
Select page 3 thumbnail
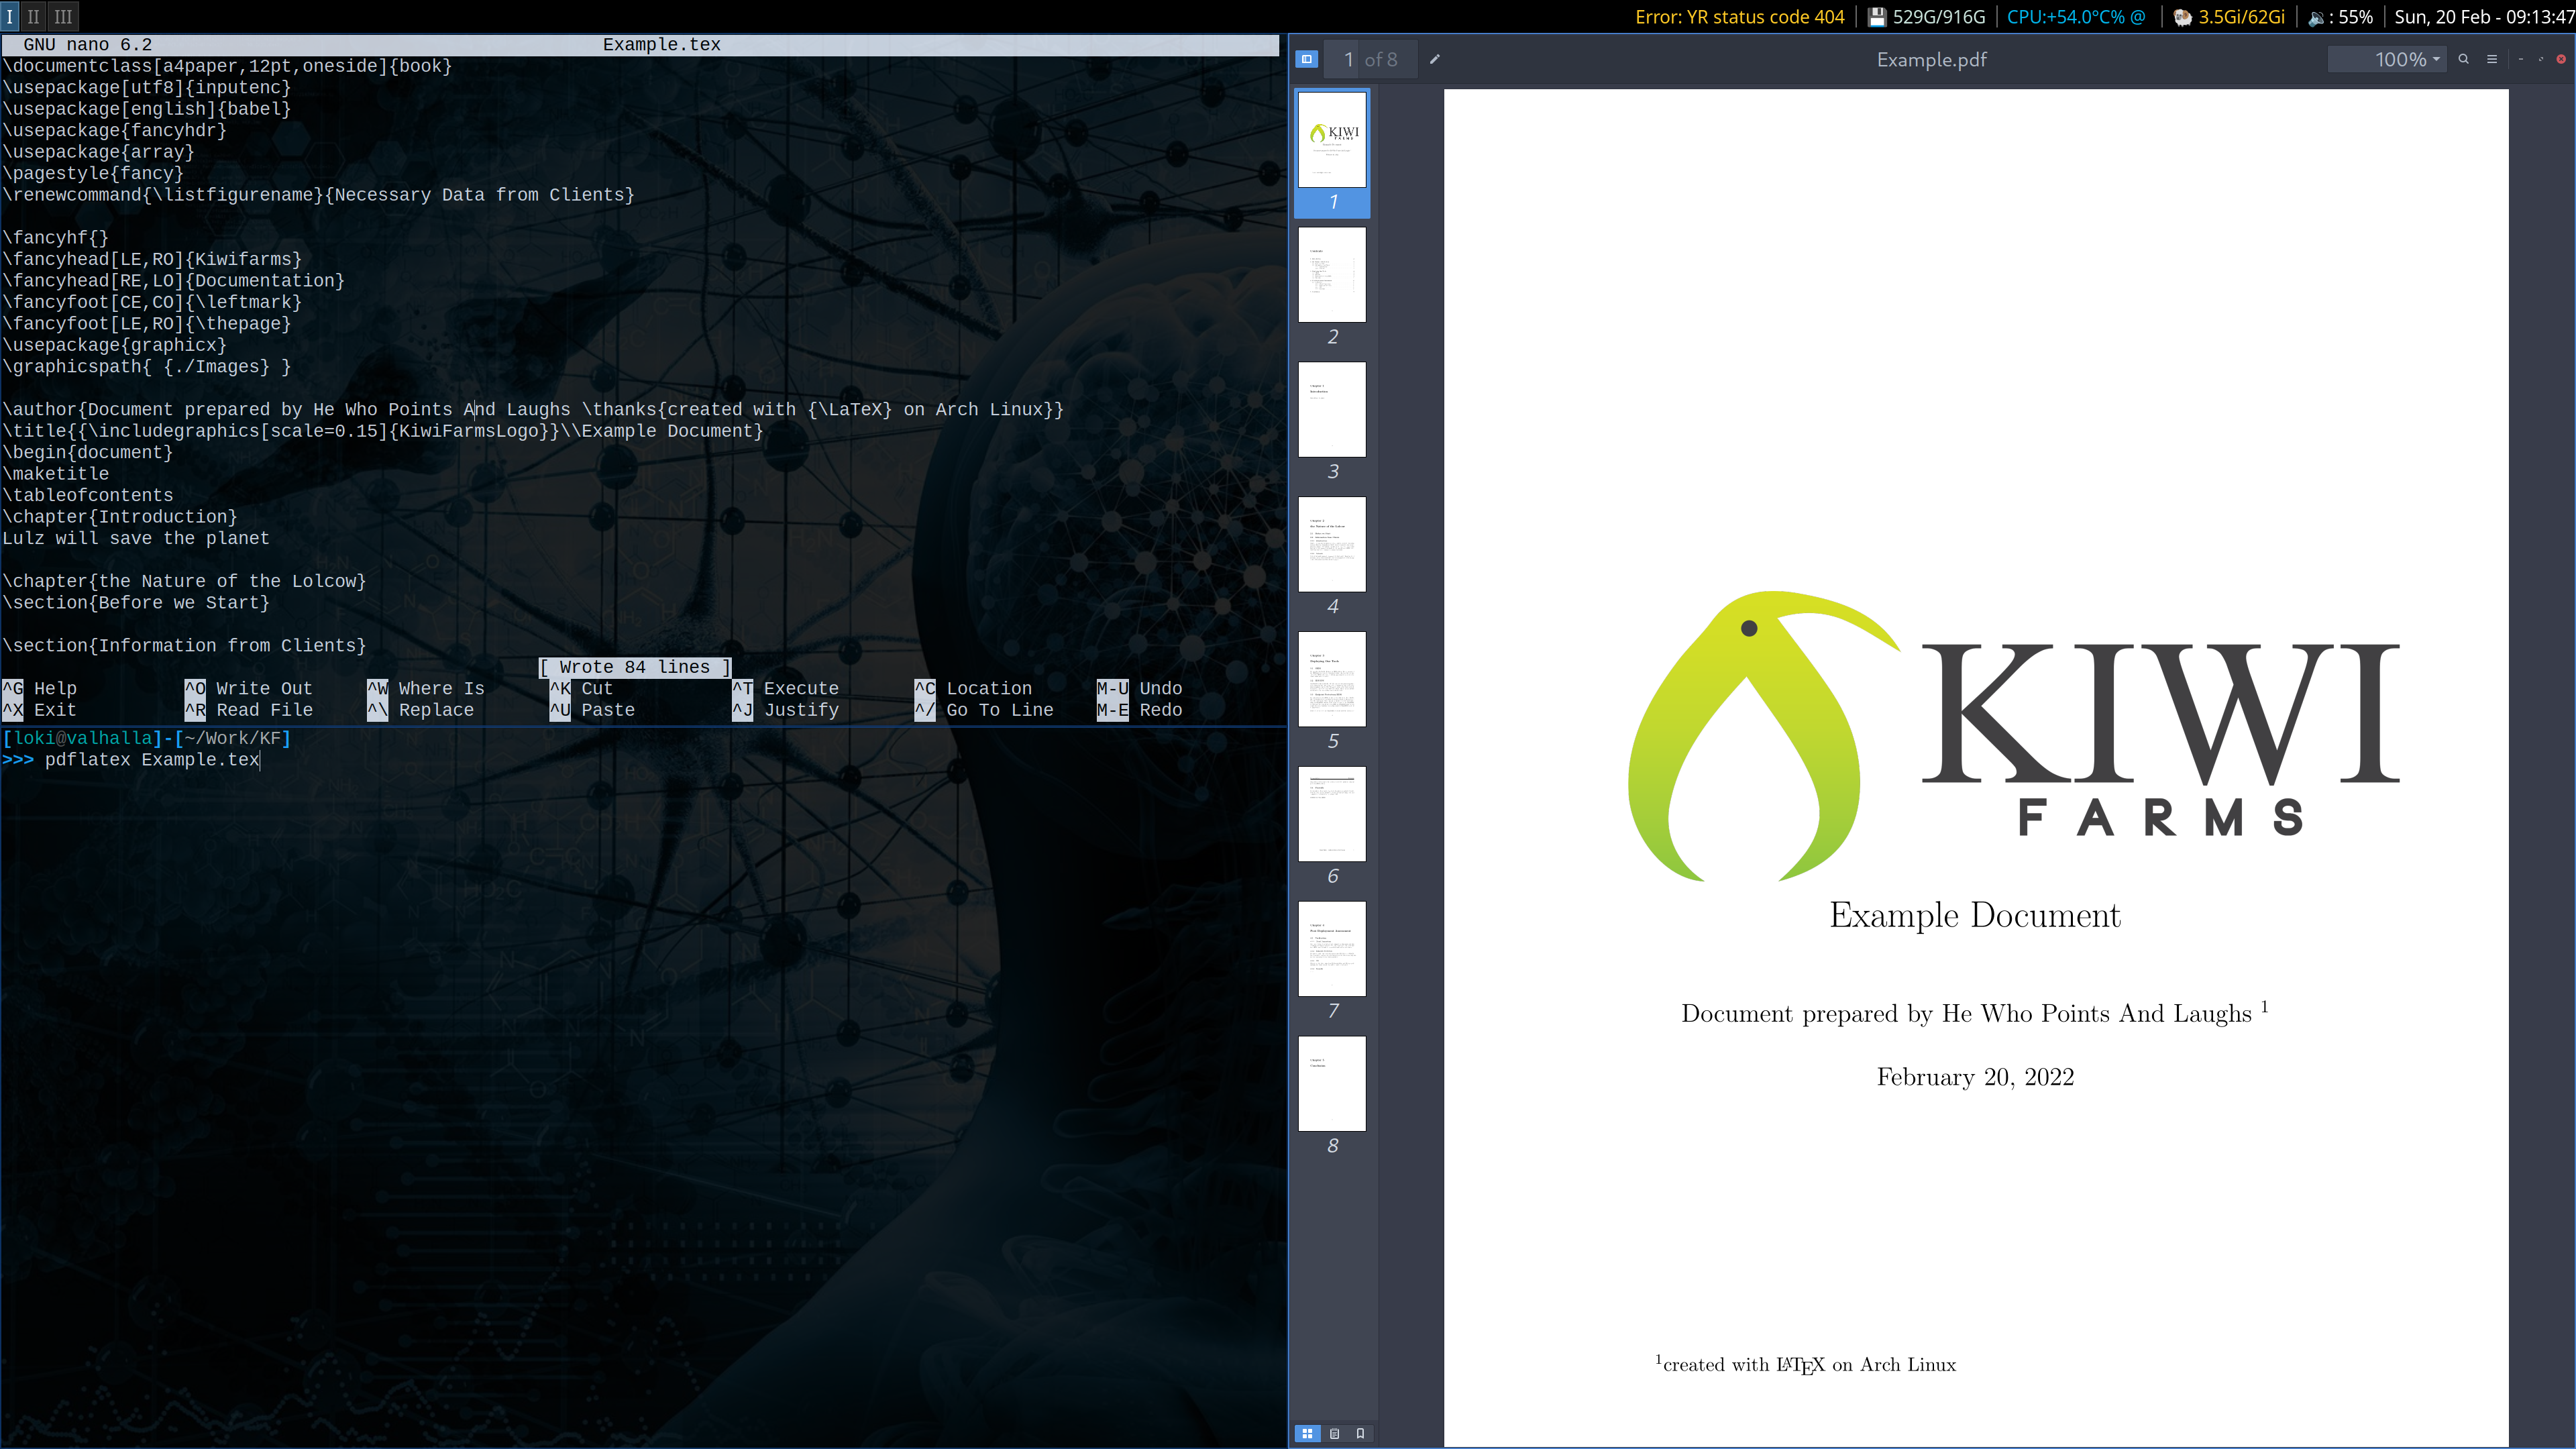click(1332, 409)
